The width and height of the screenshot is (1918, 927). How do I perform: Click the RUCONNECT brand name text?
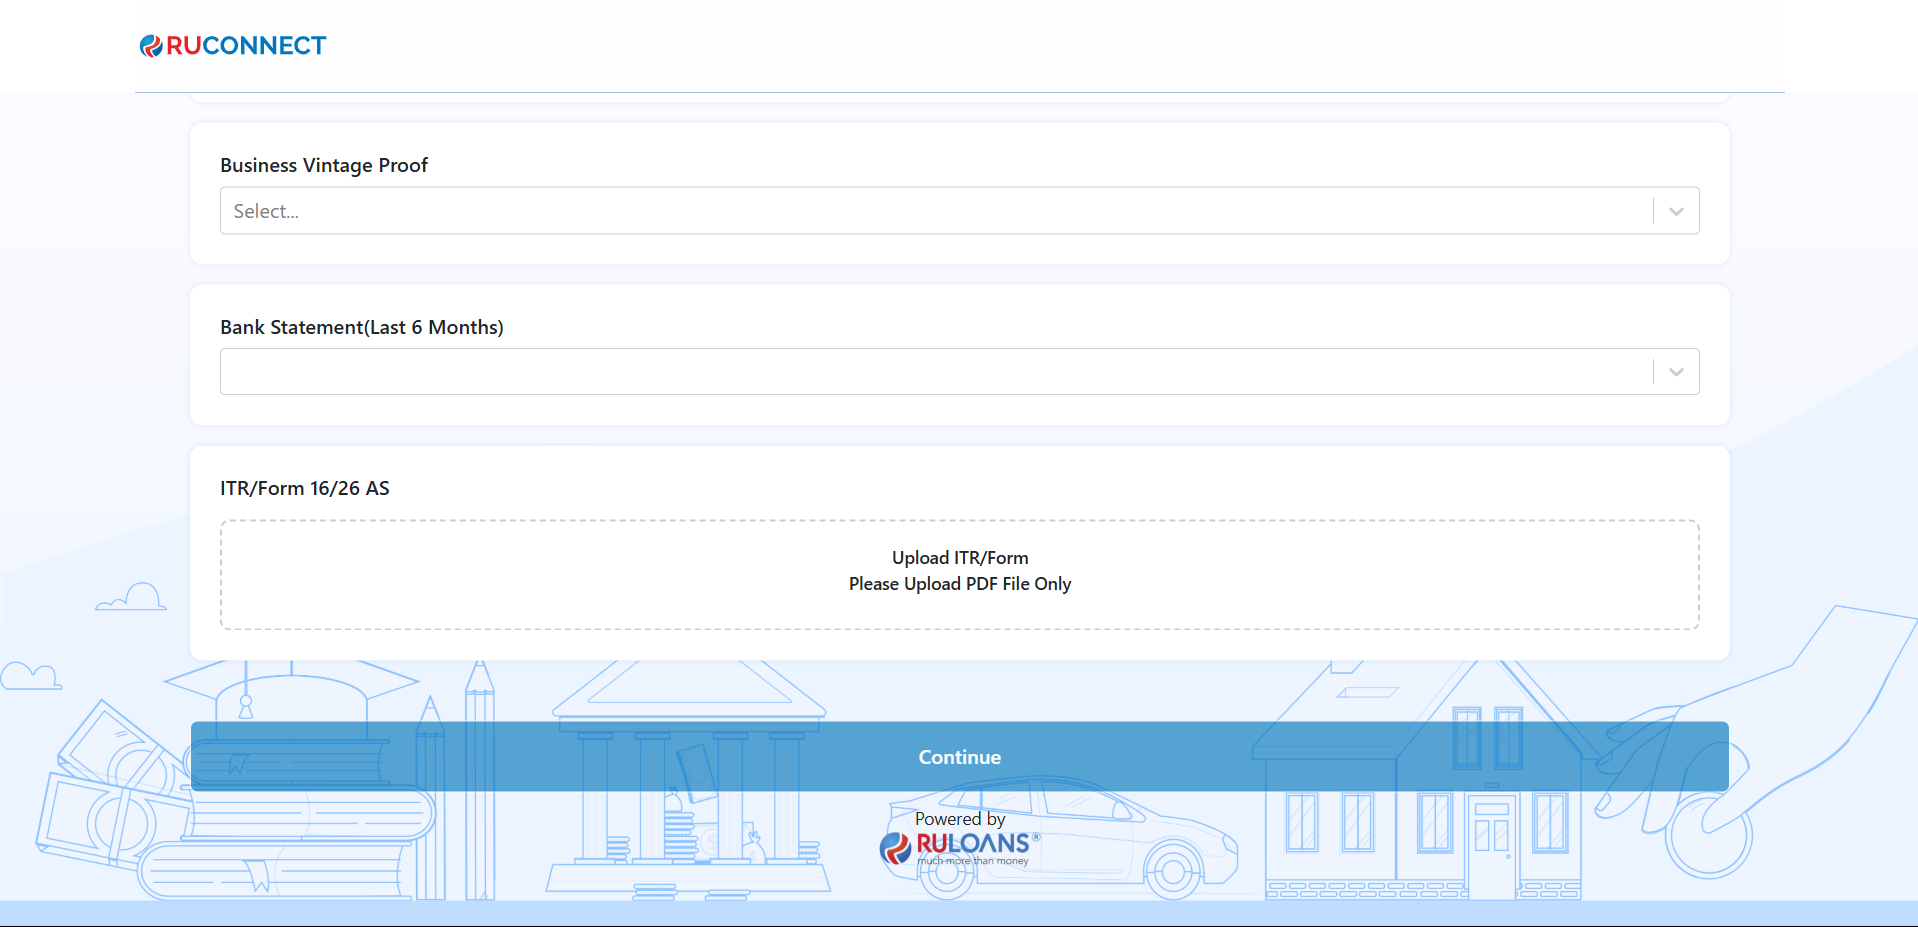click(246, 46)
